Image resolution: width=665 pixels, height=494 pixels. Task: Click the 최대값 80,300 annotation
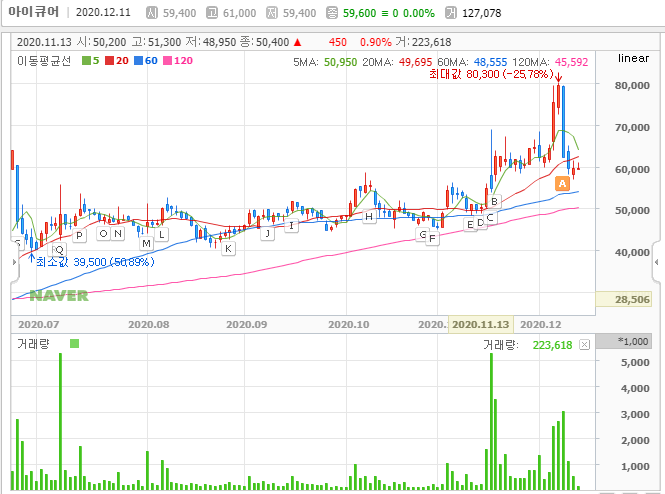(x=491, y=74)
